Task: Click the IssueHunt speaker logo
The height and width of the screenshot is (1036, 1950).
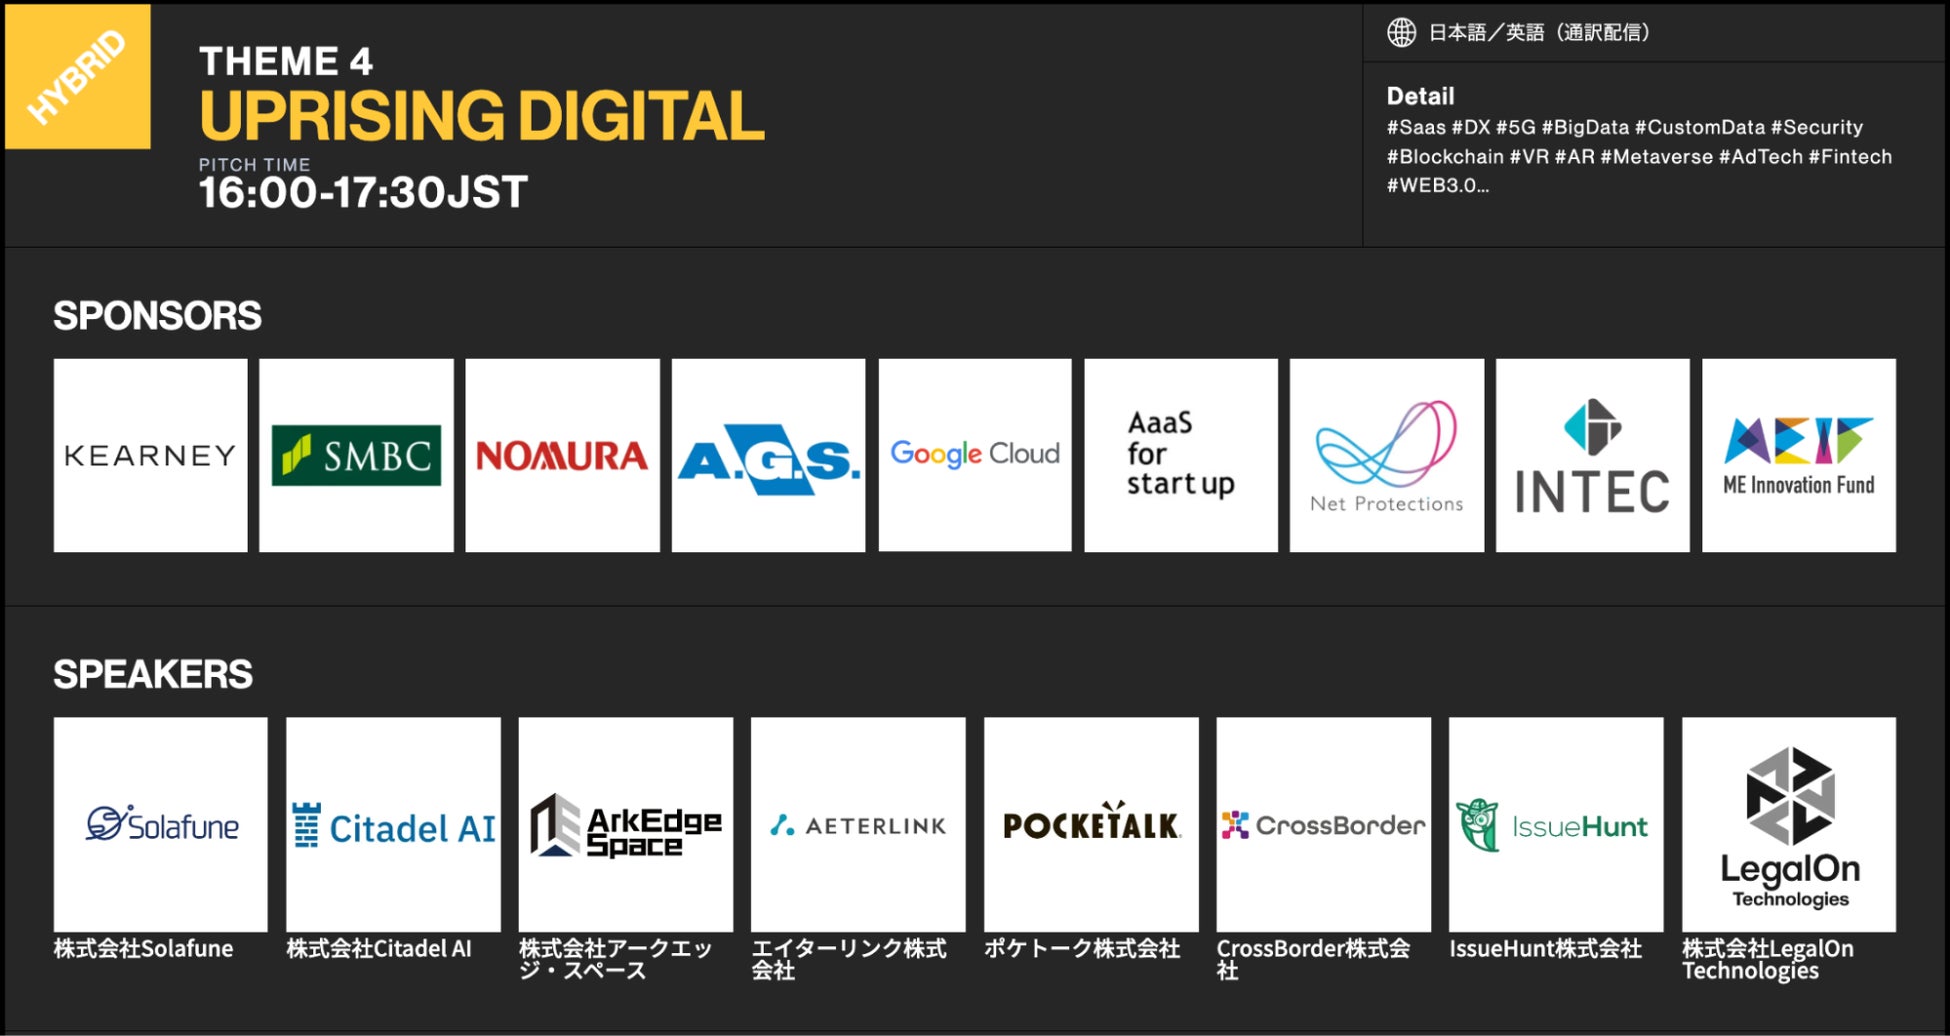Action: [1556, 824]
